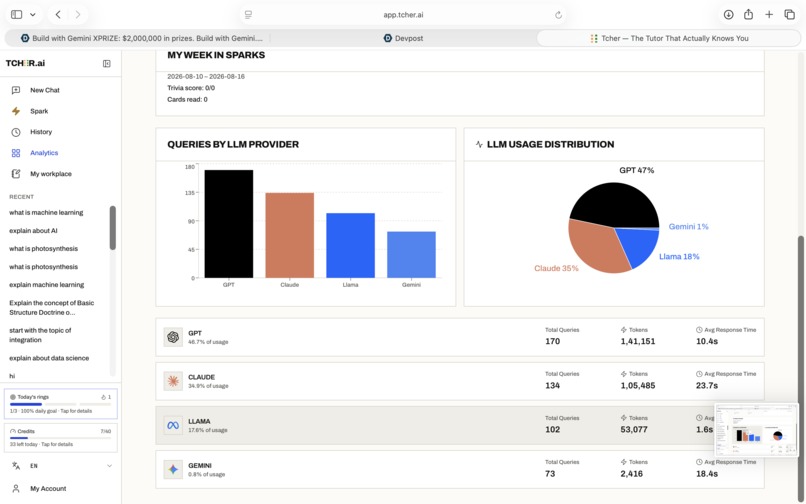
Task: Open a new tab with plus icon
Action: (x=769, y=14)
